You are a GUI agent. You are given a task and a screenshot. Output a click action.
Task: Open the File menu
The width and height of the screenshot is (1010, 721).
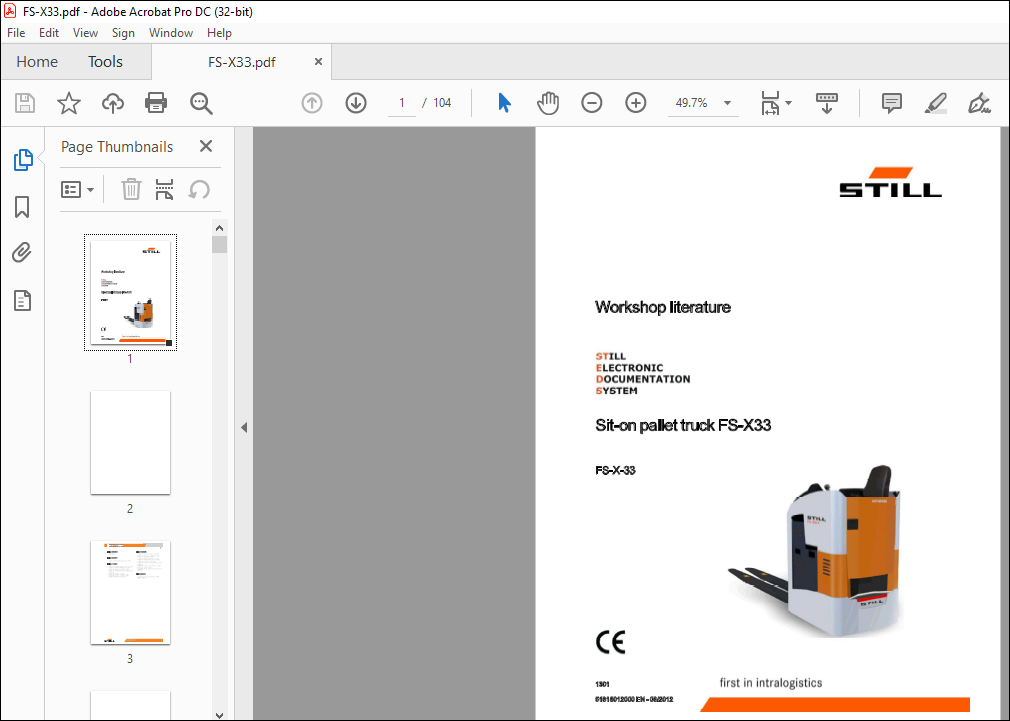coord(16,33)
